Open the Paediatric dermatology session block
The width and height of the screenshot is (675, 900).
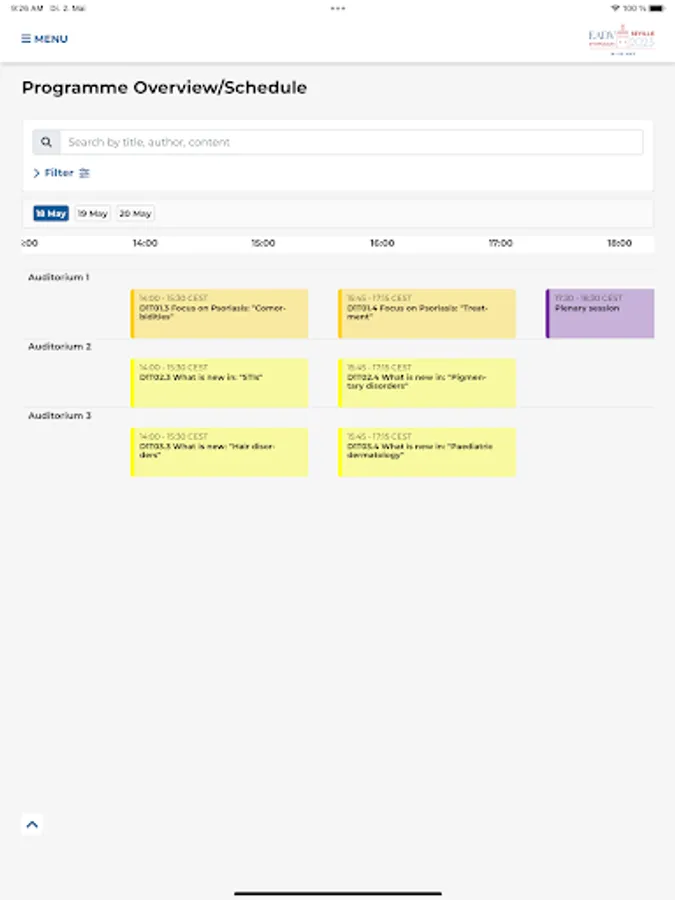click(x=427, y=451)
